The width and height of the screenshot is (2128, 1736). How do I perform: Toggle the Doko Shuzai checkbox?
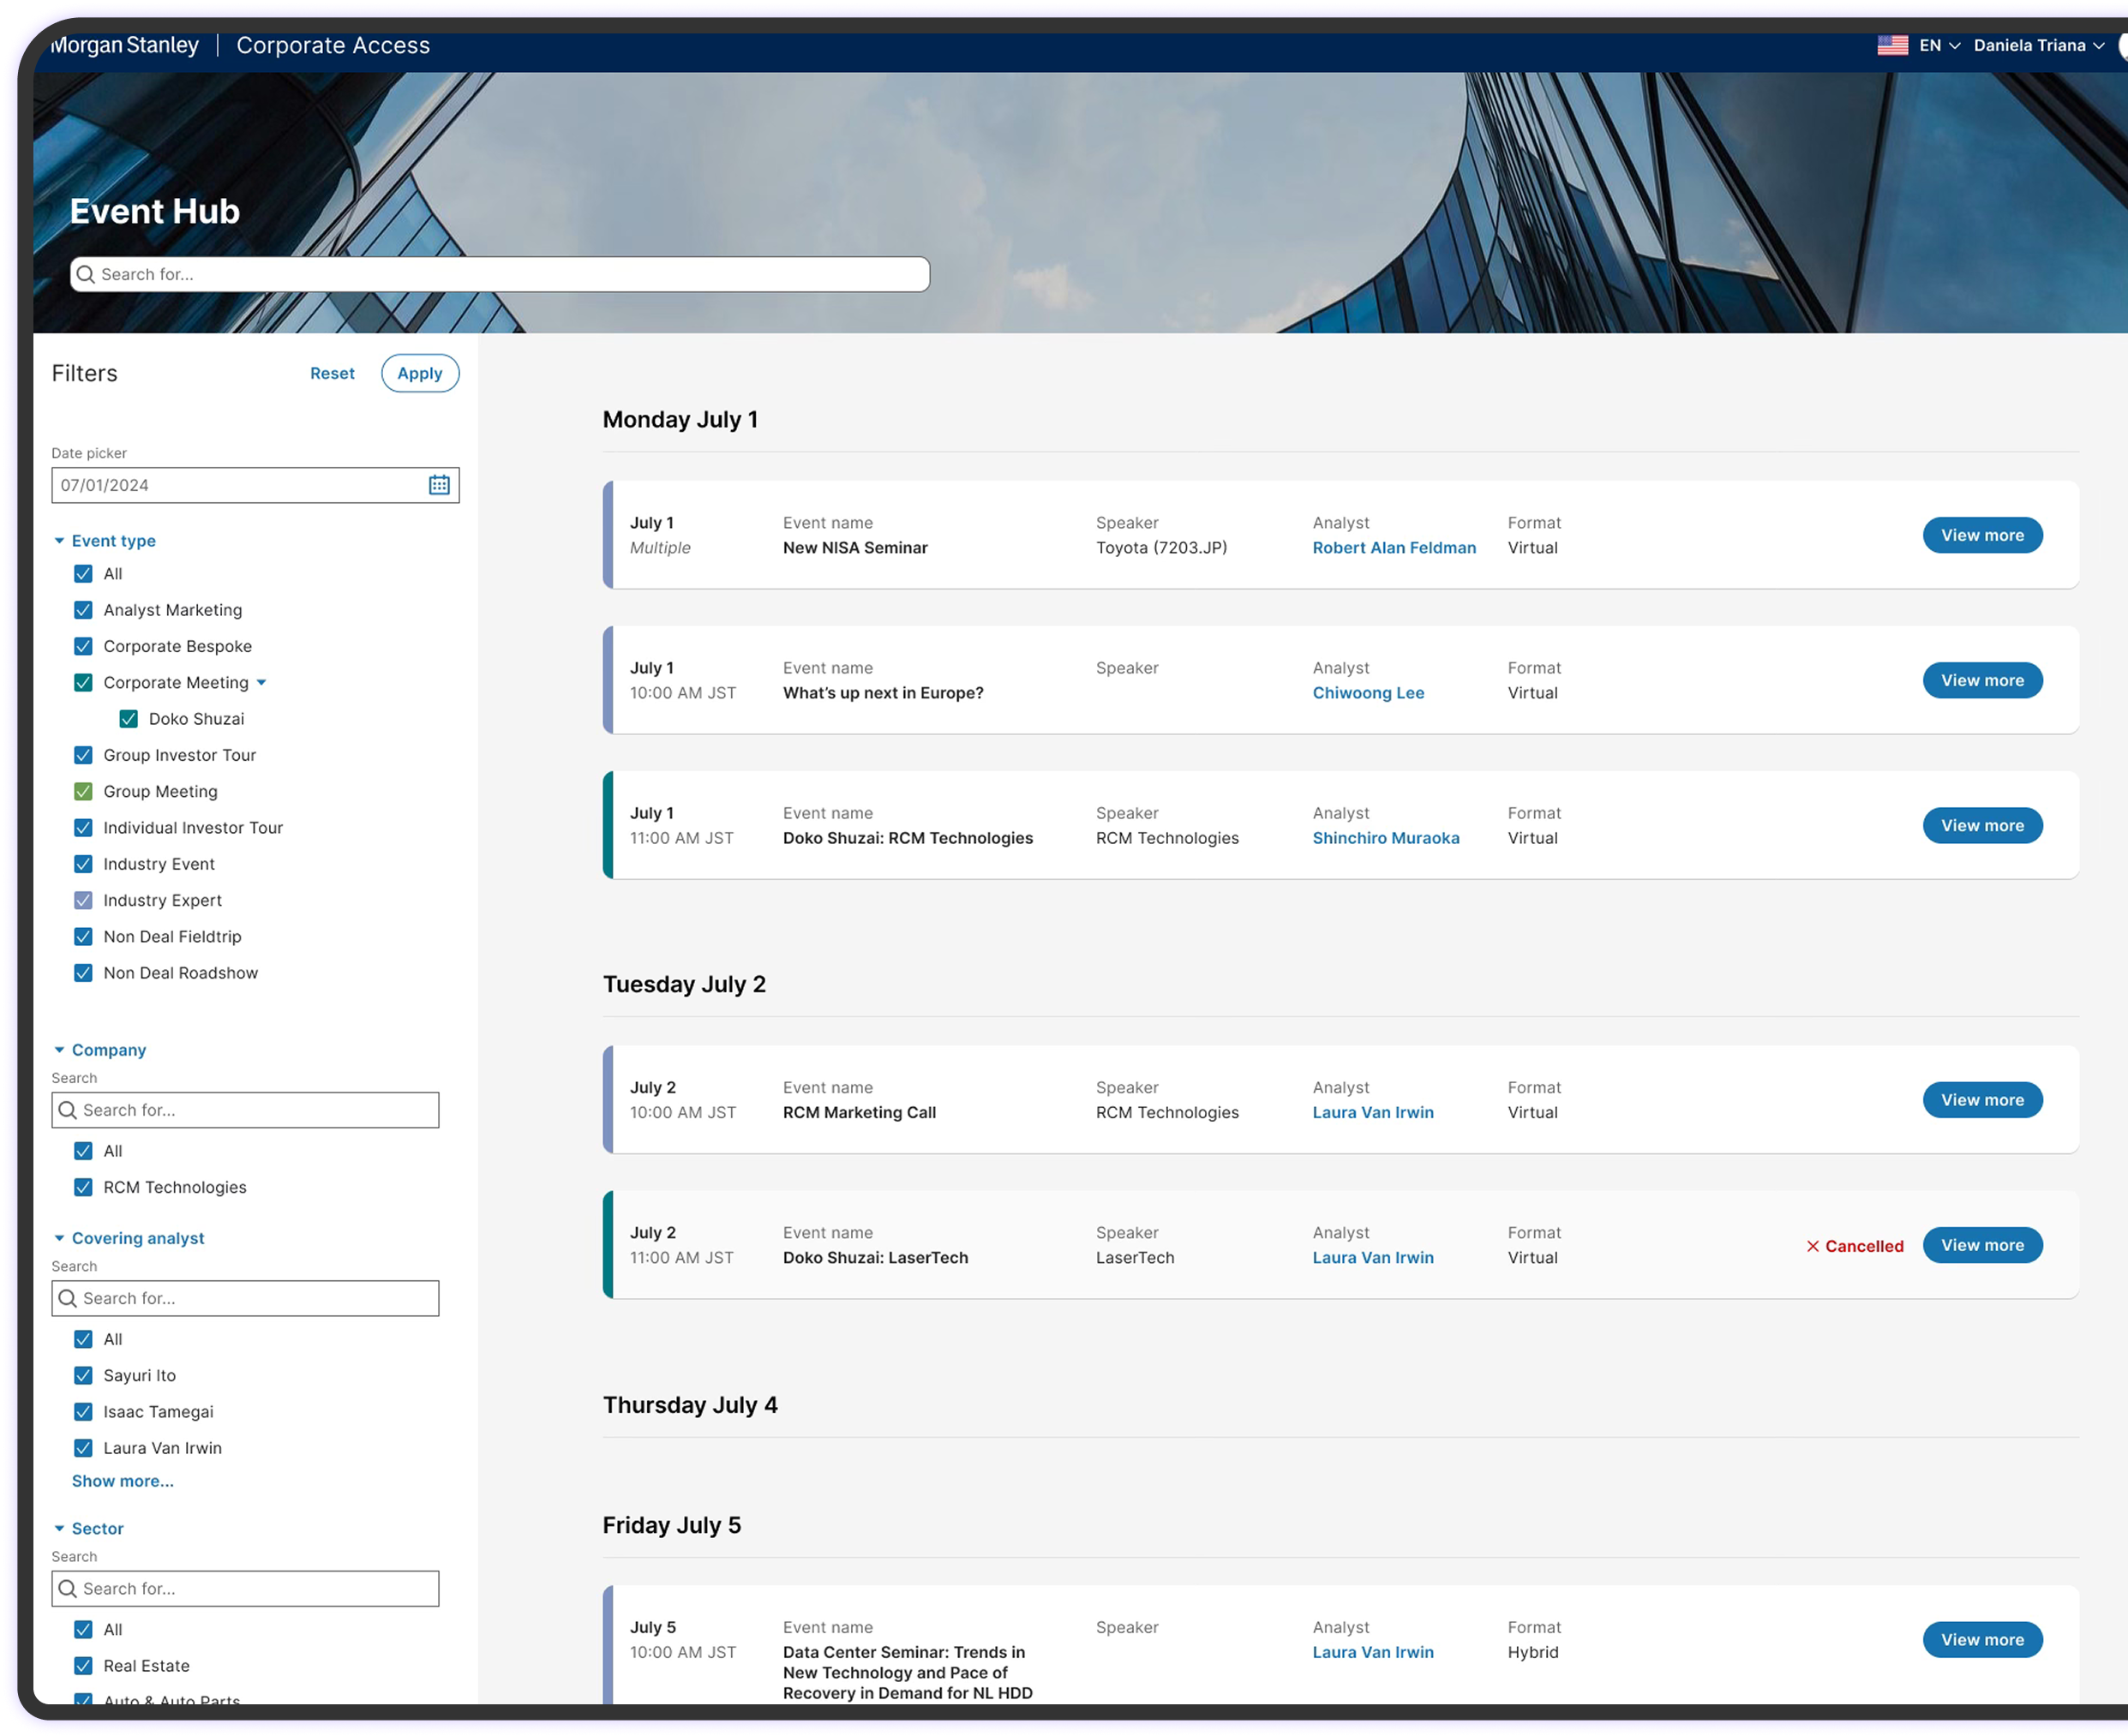(x=129, y=719)
